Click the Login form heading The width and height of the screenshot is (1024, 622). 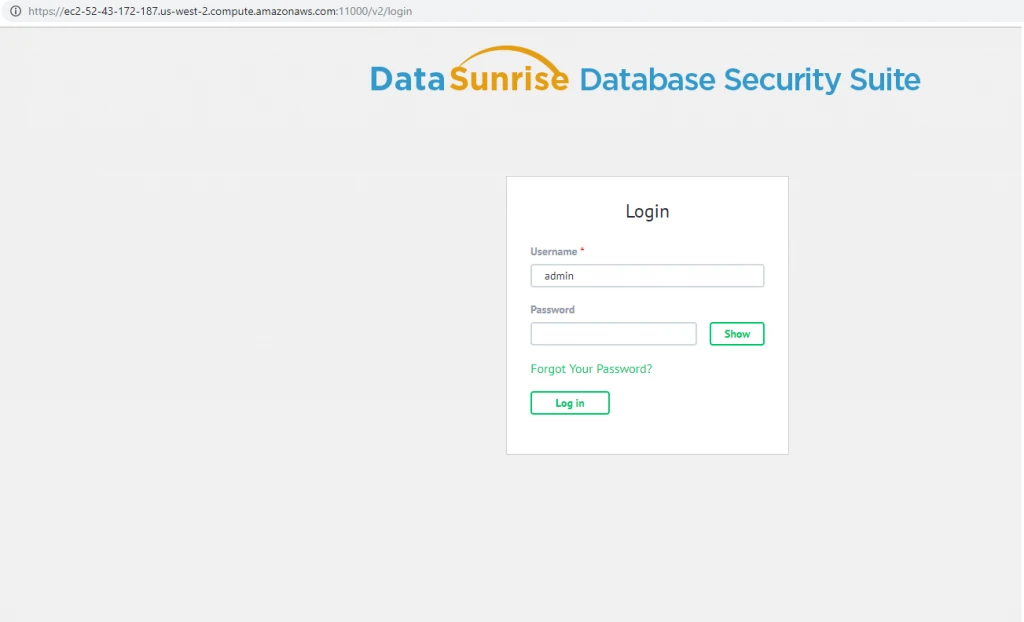pos(647,211)
